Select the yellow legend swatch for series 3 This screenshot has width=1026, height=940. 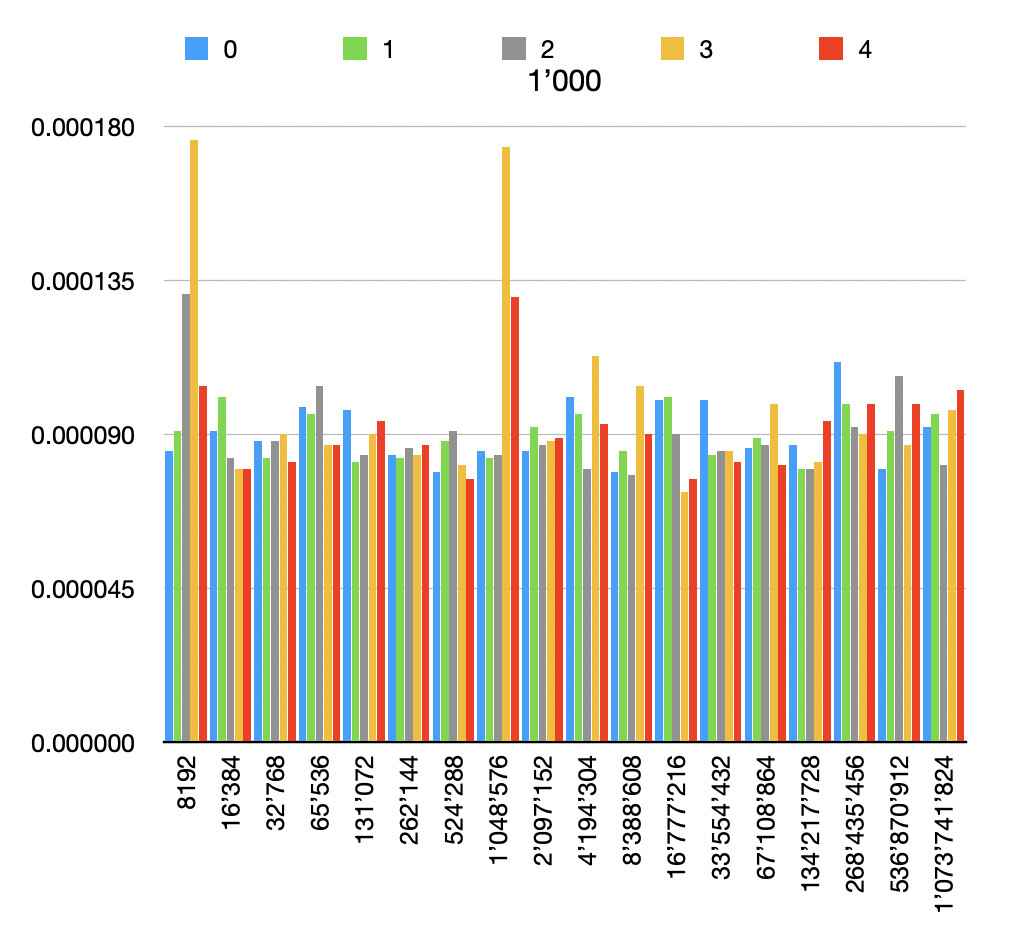coord(672,49)
